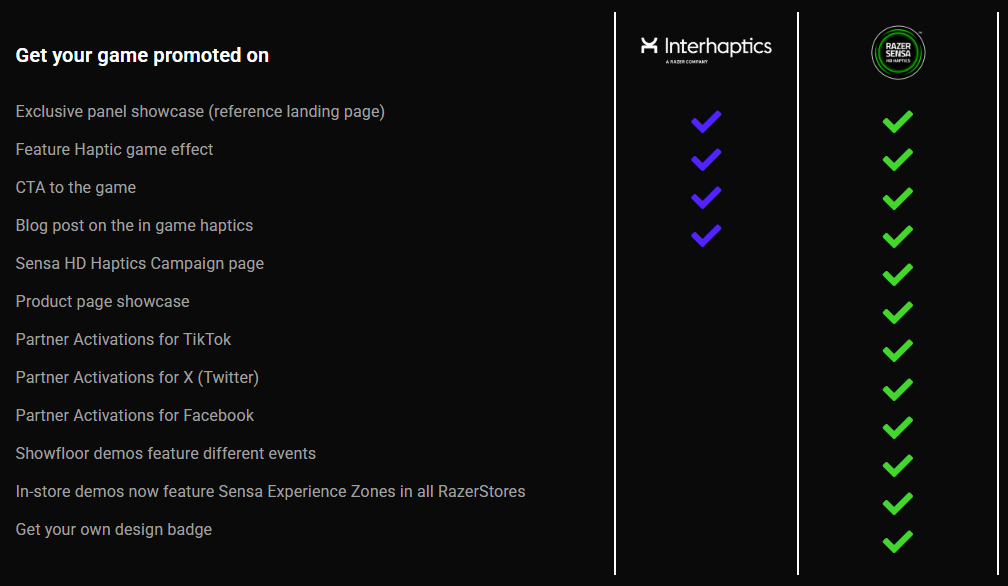Click the purple checkmark for Blog post row
1008x586 pixels.
point(706,236)
